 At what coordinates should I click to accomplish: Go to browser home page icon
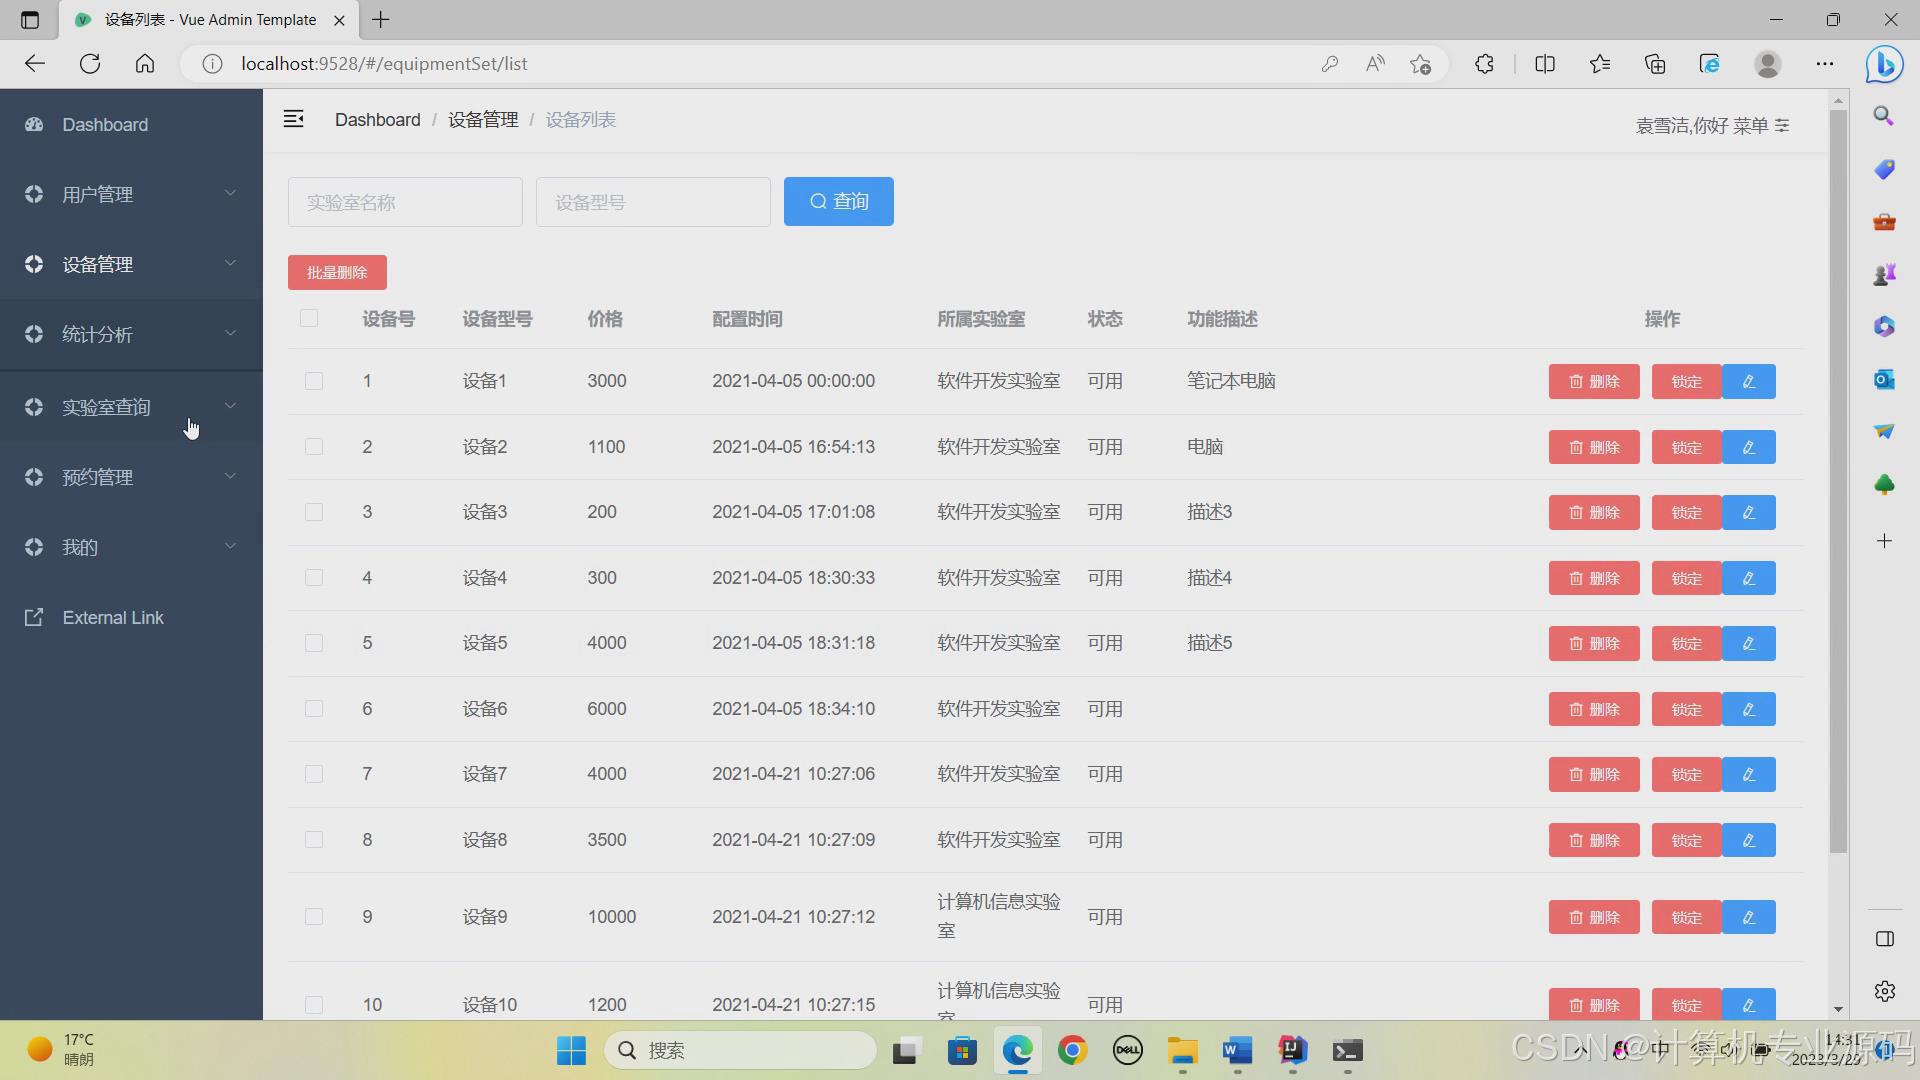(145, 64)
